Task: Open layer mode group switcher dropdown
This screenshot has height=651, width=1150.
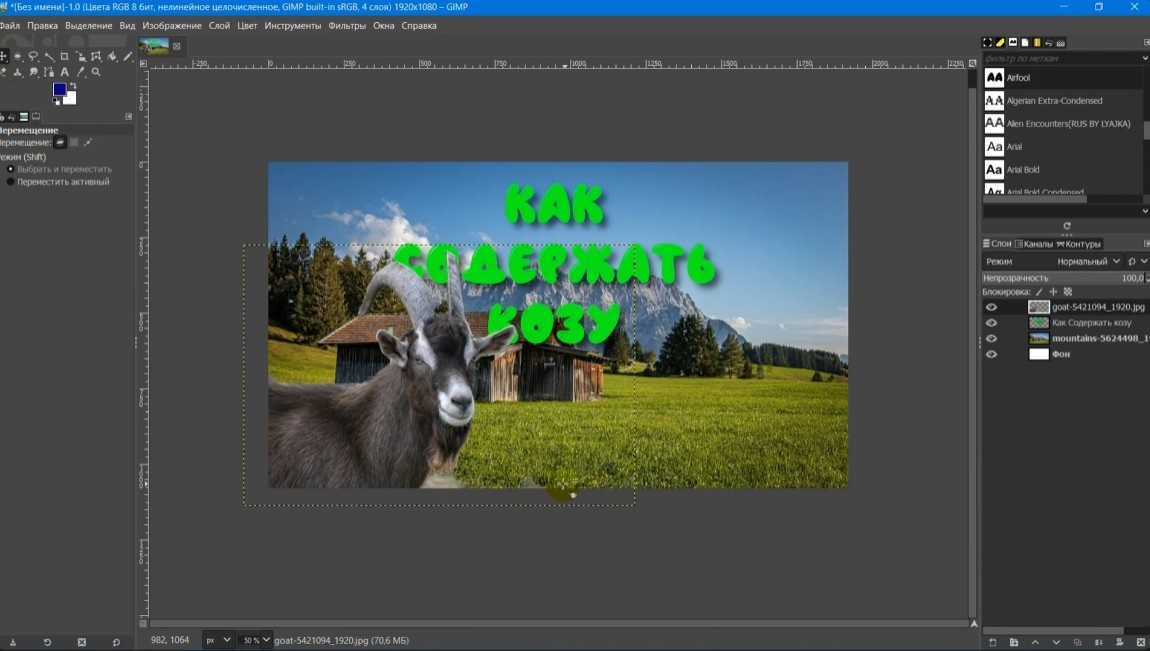Action: (1138, 261)
